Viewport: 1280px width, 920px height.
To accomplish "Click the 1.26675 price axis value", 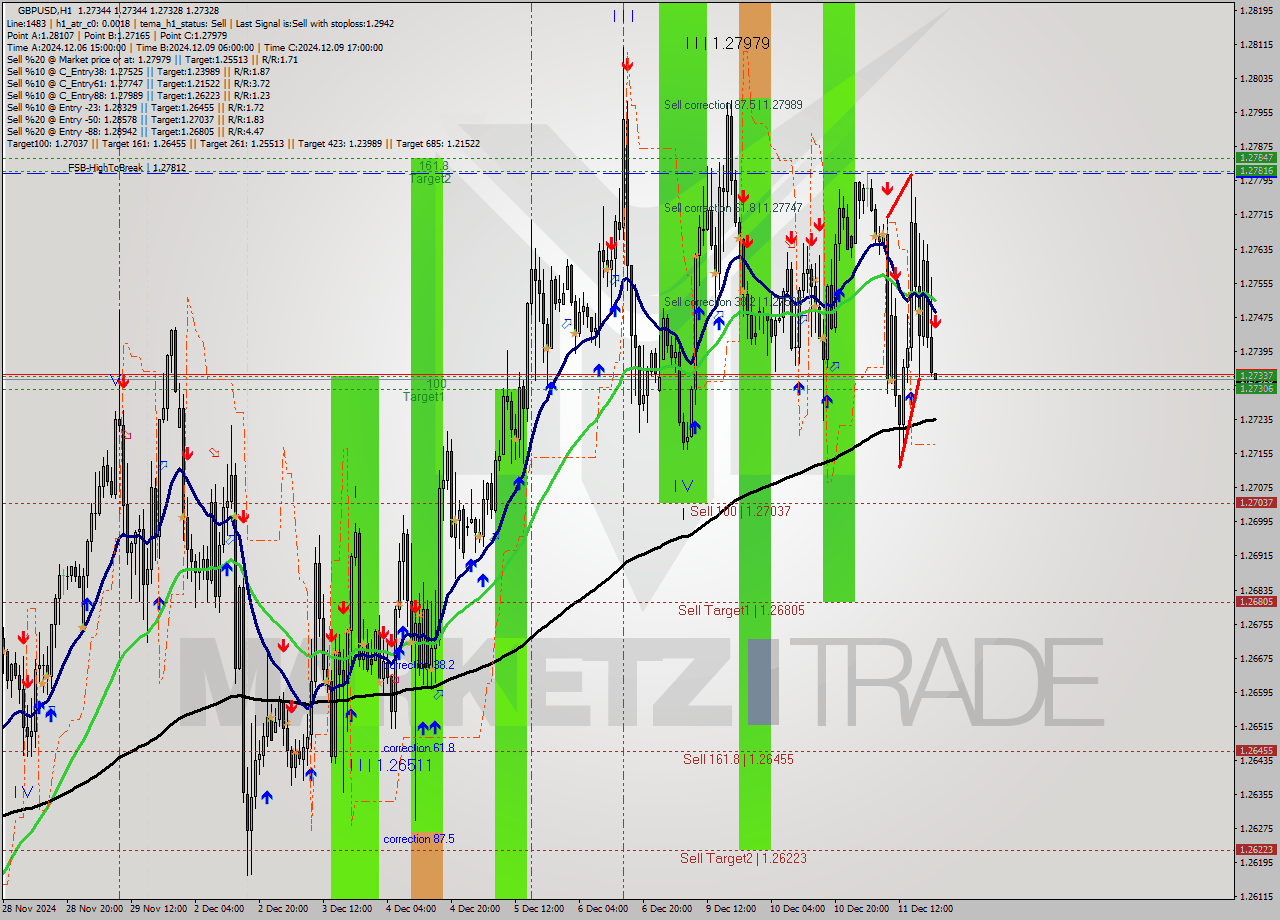I will (1256, 658).
